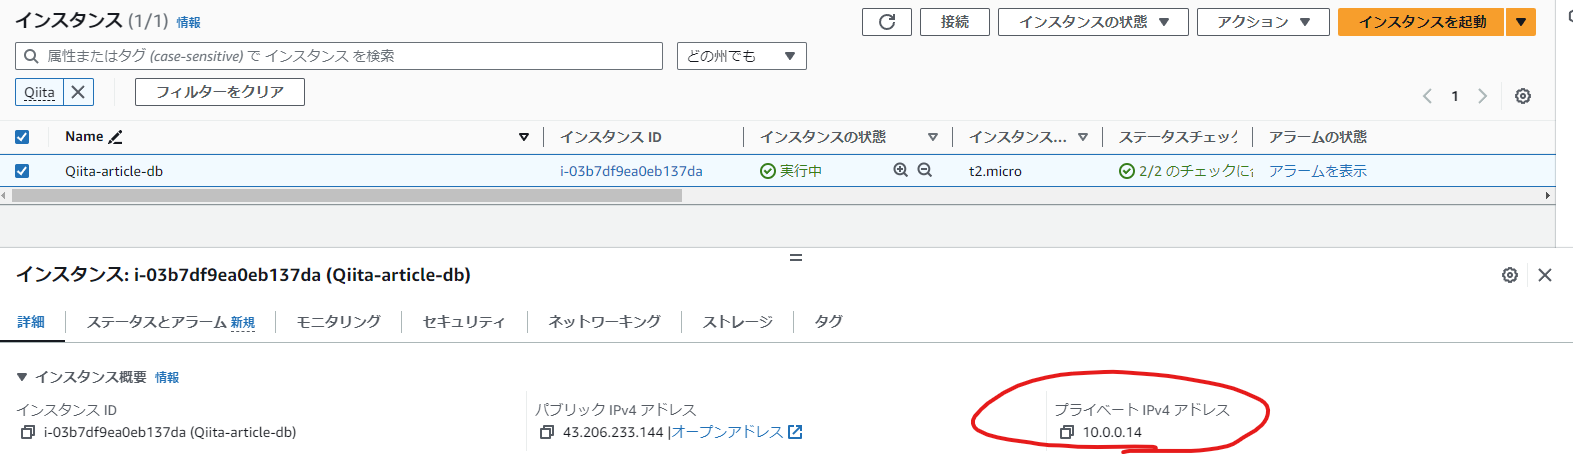Click the pane resize handle icon
The height and width of the screenshot is (454, 1573).
pos(796,258)
